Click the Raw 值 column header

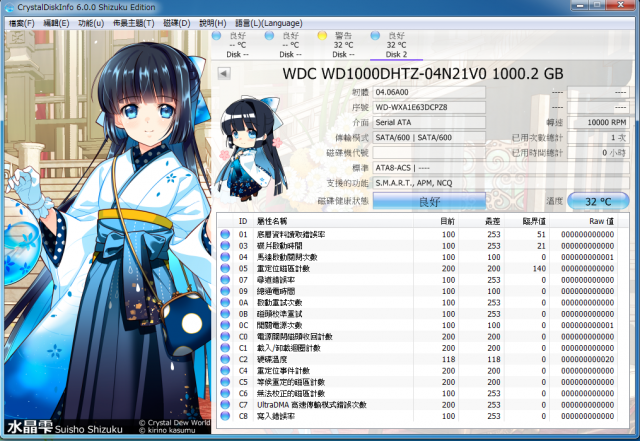coord(584,221)
